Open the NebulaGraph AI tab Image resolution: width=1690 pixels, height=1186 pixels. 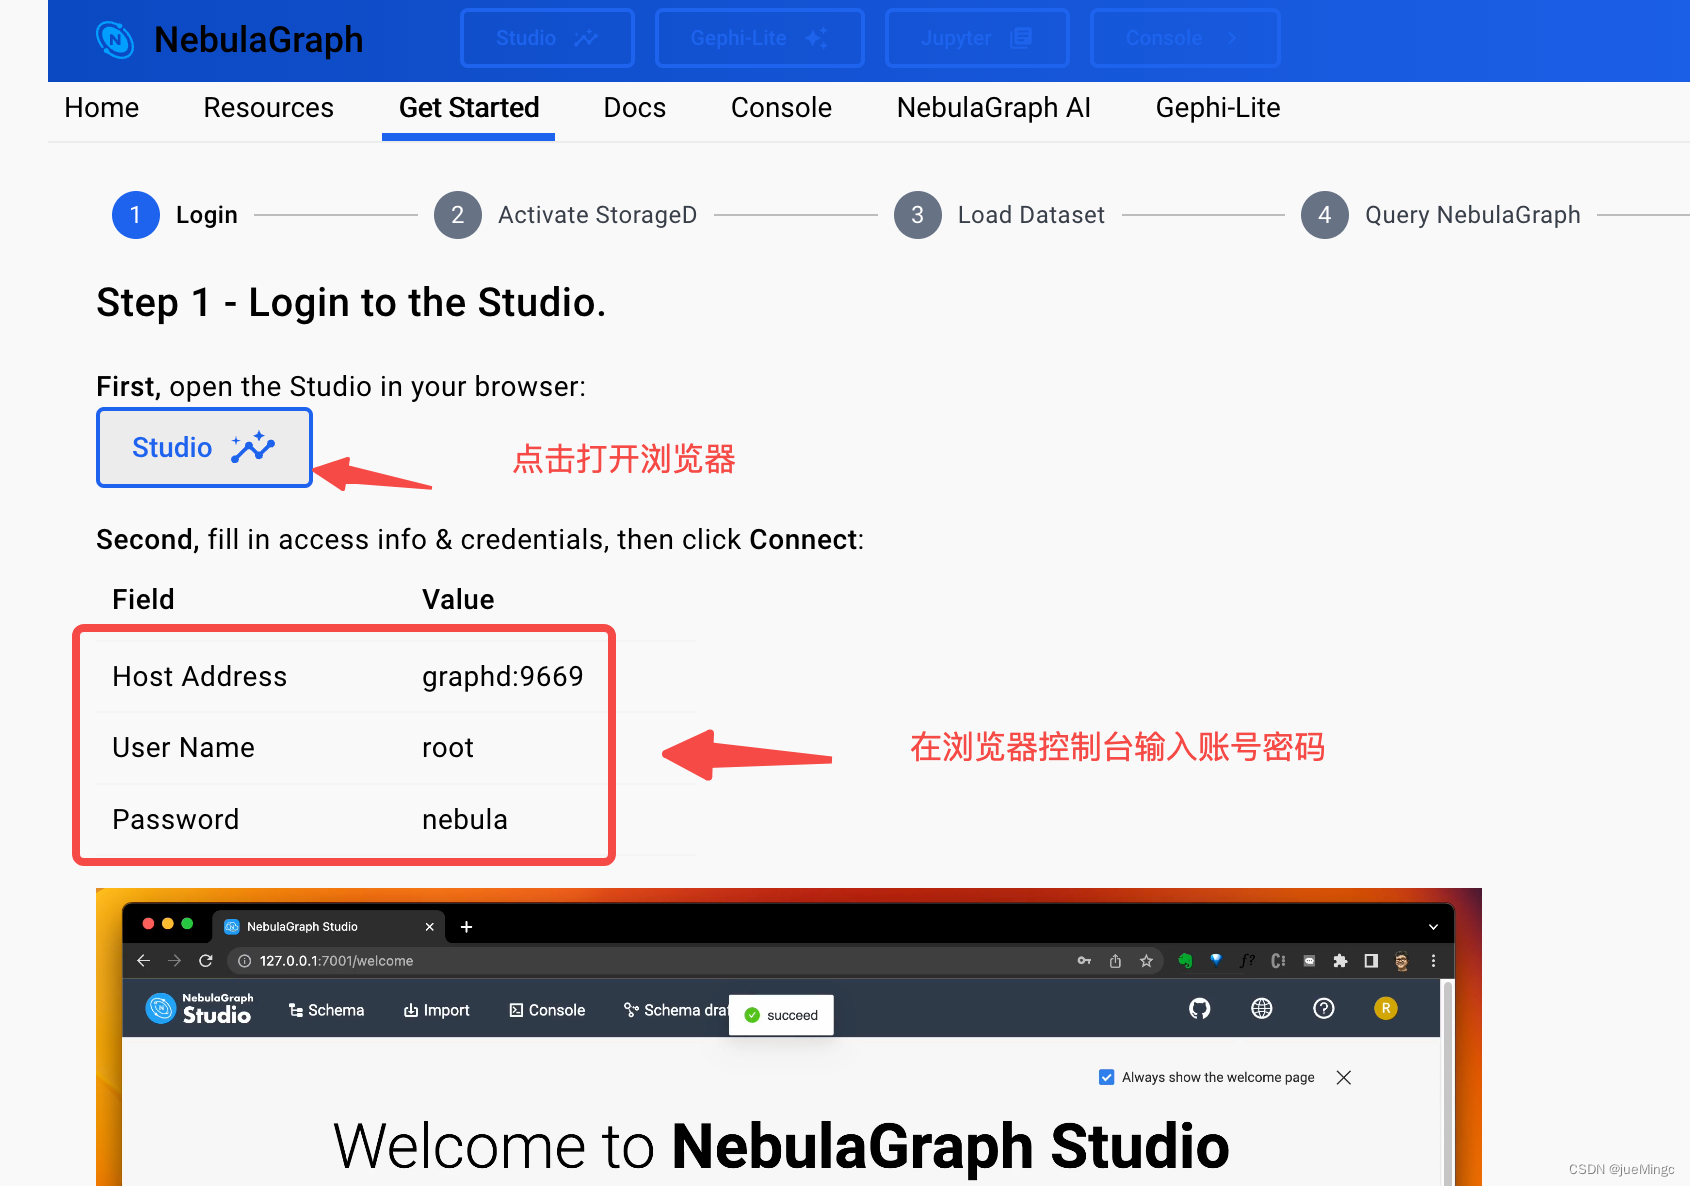(994, 108)
